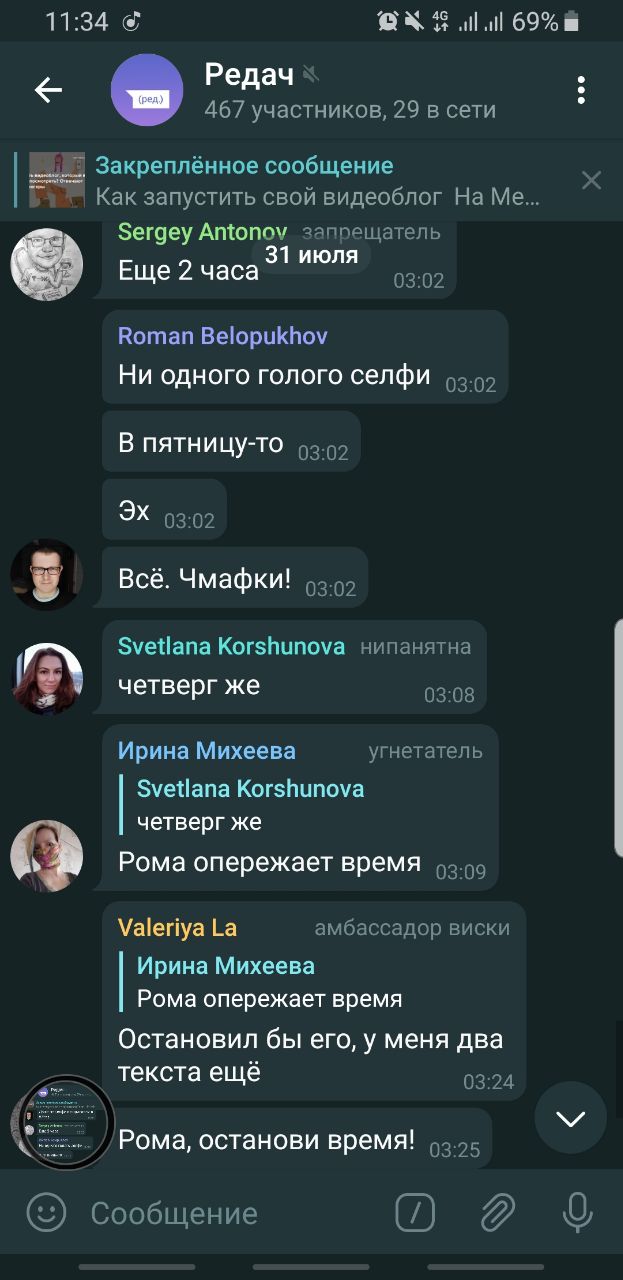Tap the Редач chat title header
The image size is (623, 1280).
pos(249,74)
